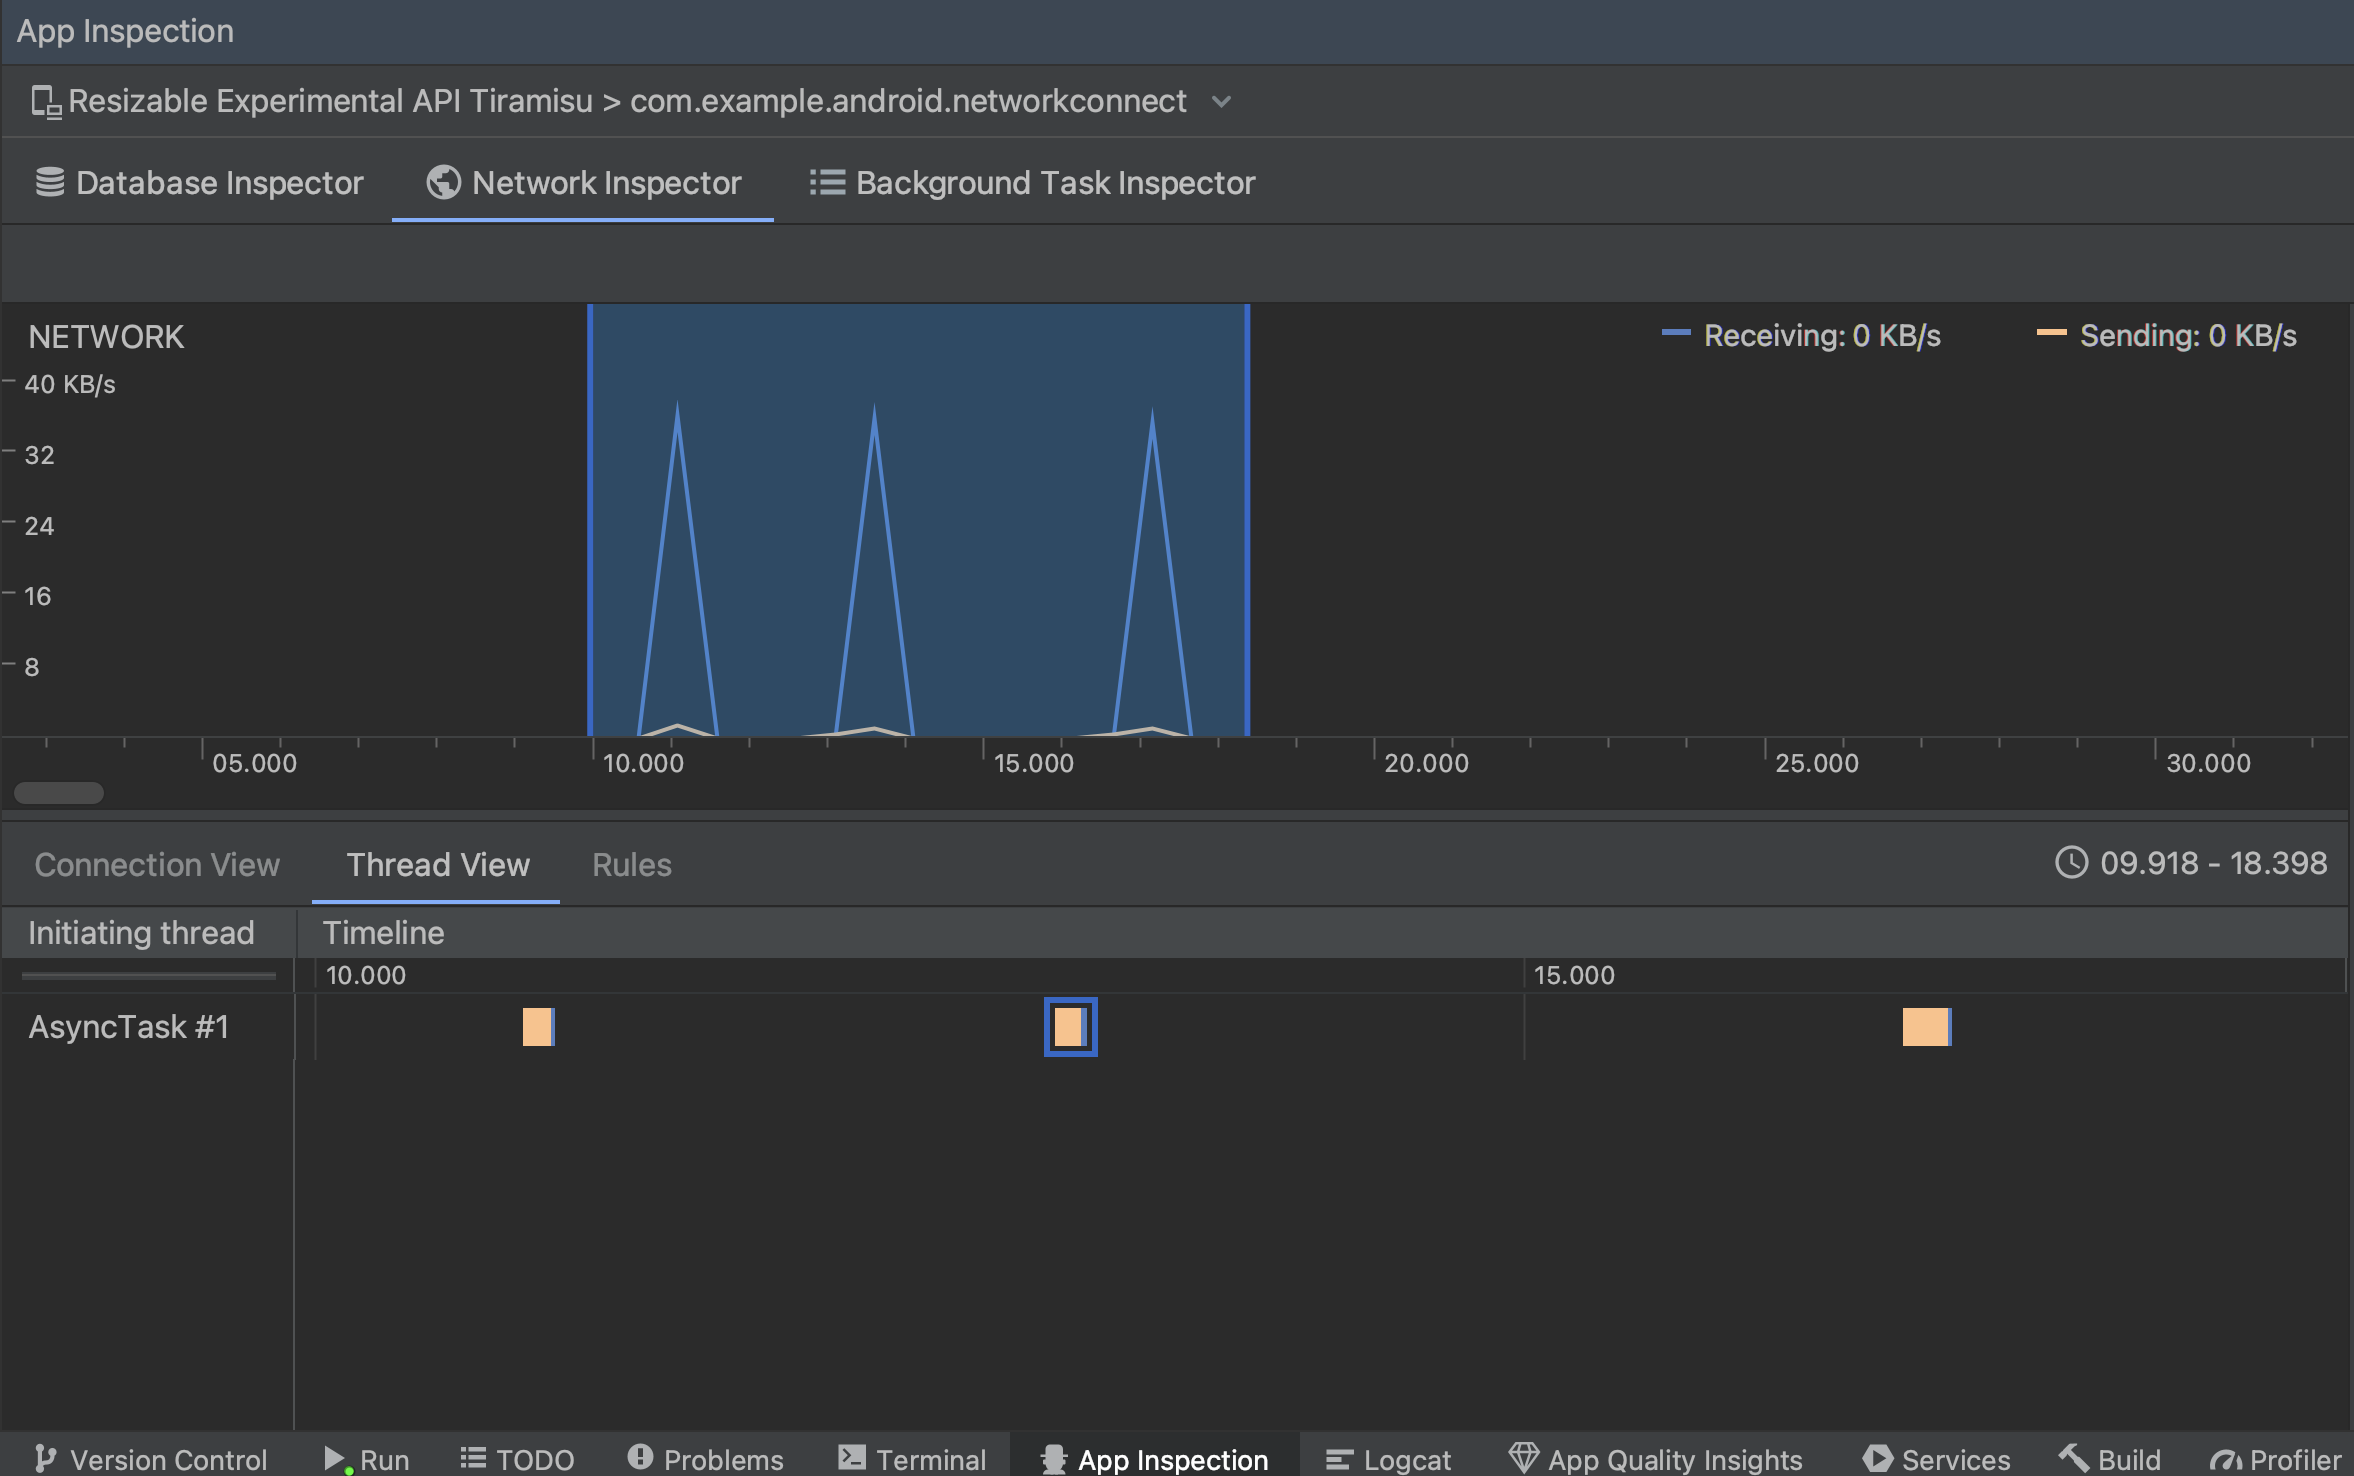
Task: Click the selected AsyncTask marker at 12.500
Action: click(1069, 1027)
